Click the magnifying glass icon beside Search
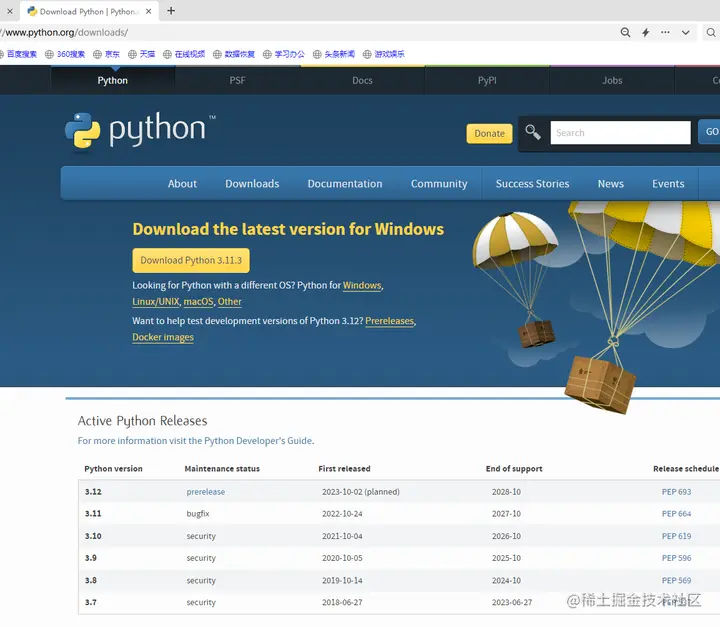The image size is (720, 627). pyautogui.click(x=533, y=132)
